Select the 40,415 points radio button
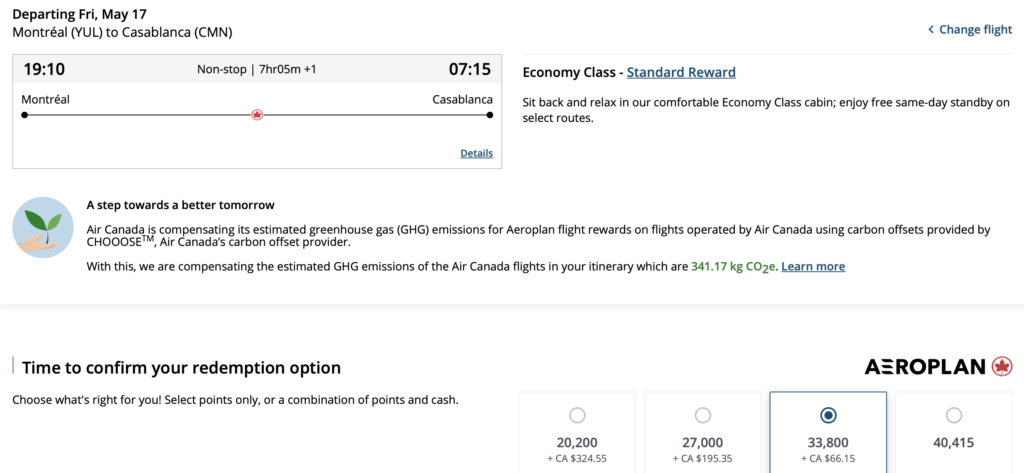1024x473 pixels. [x=954, y=415]
